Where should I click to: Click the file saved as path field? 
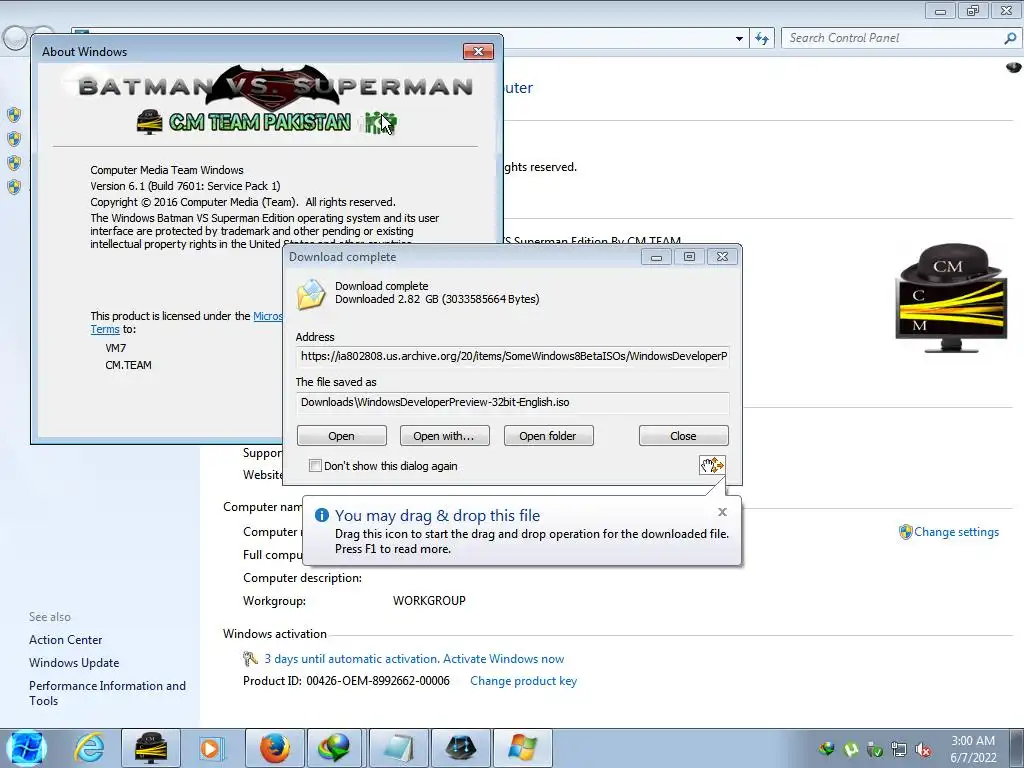pos(512,402)
